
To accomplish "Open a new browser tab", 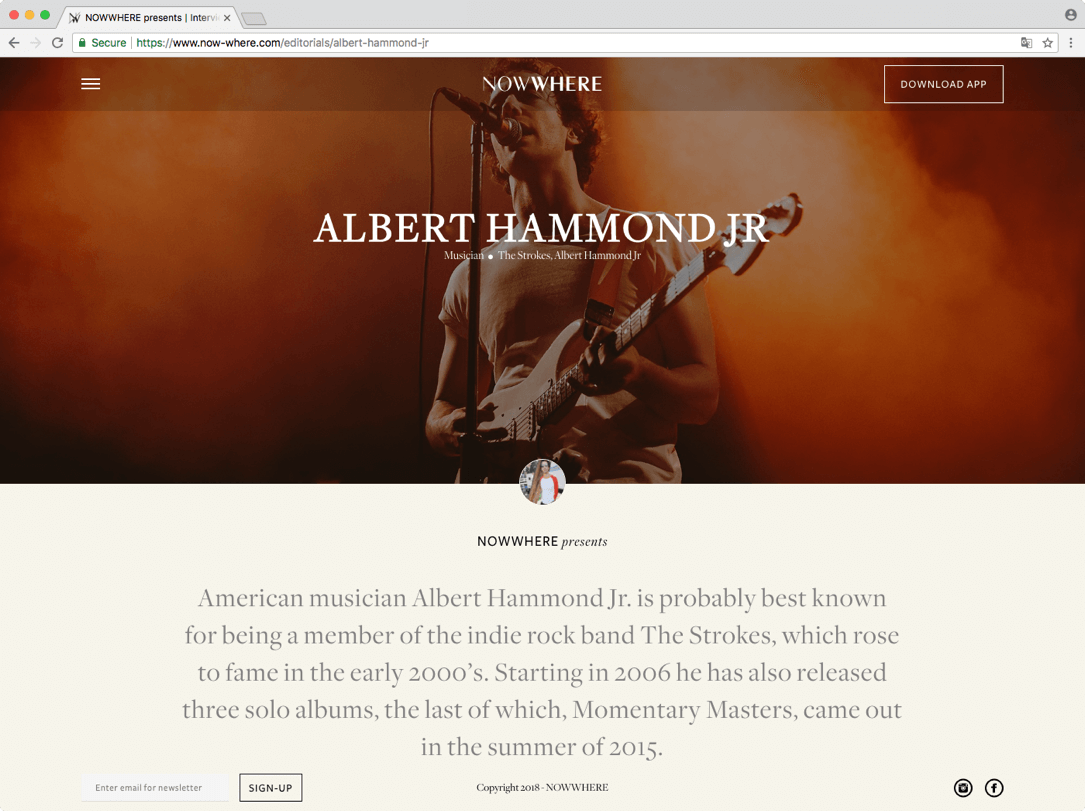I will click(253, 19).
